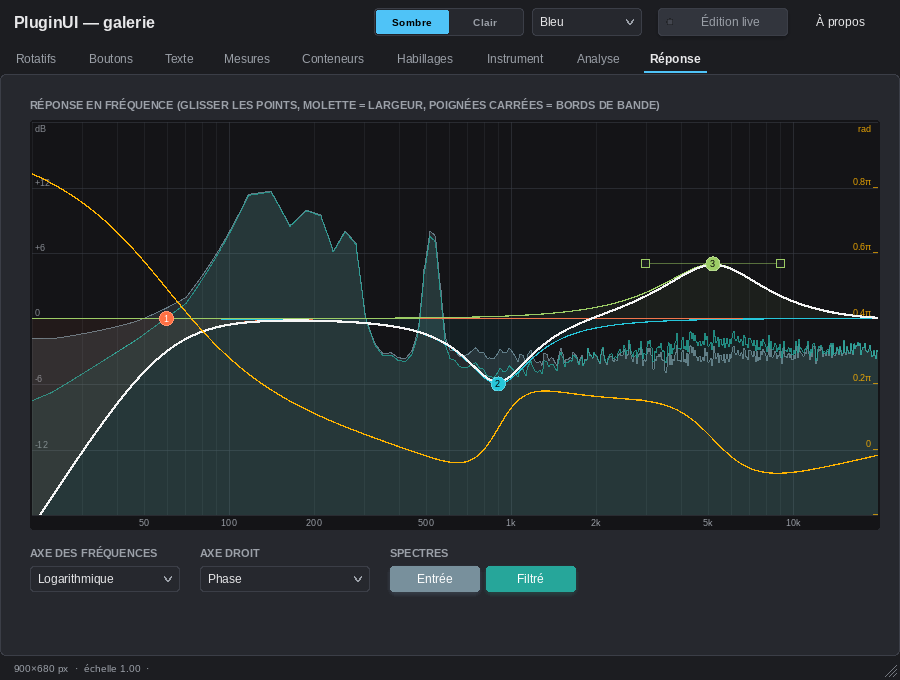Switch to the Clair theme

(485, 22)
